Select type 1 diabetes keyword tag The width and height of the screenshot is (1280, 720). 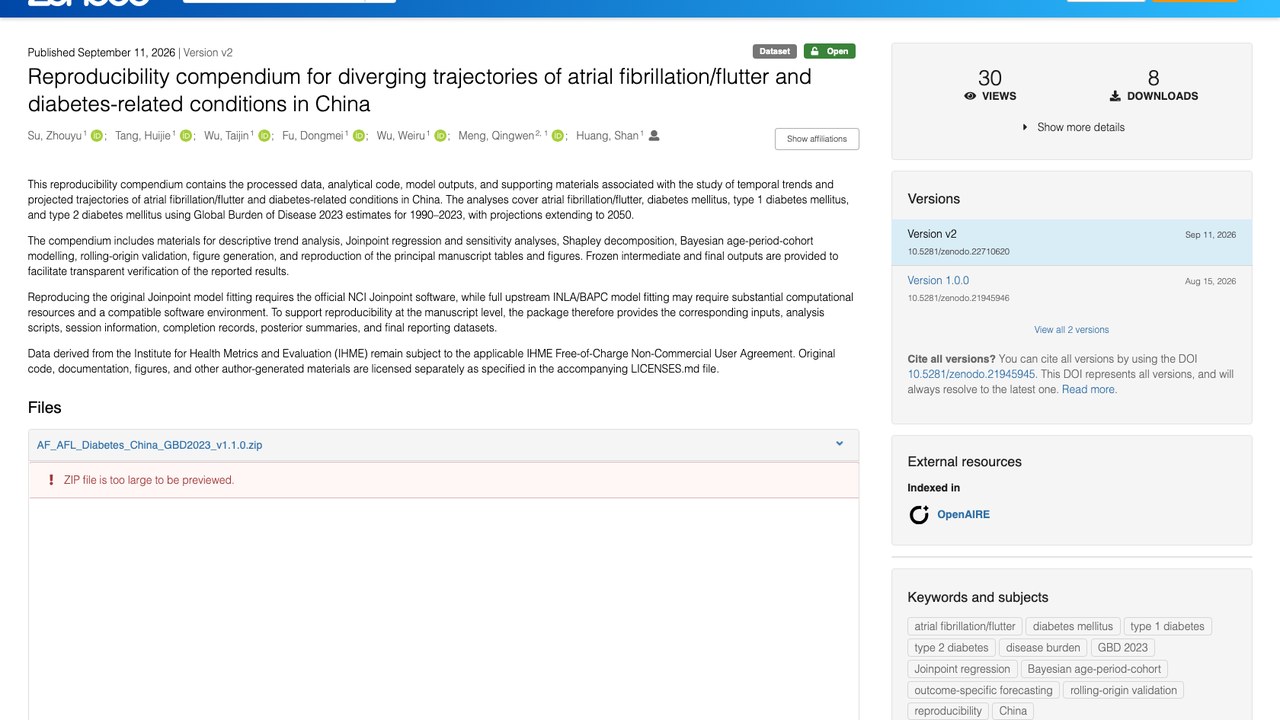(1168, 626)
